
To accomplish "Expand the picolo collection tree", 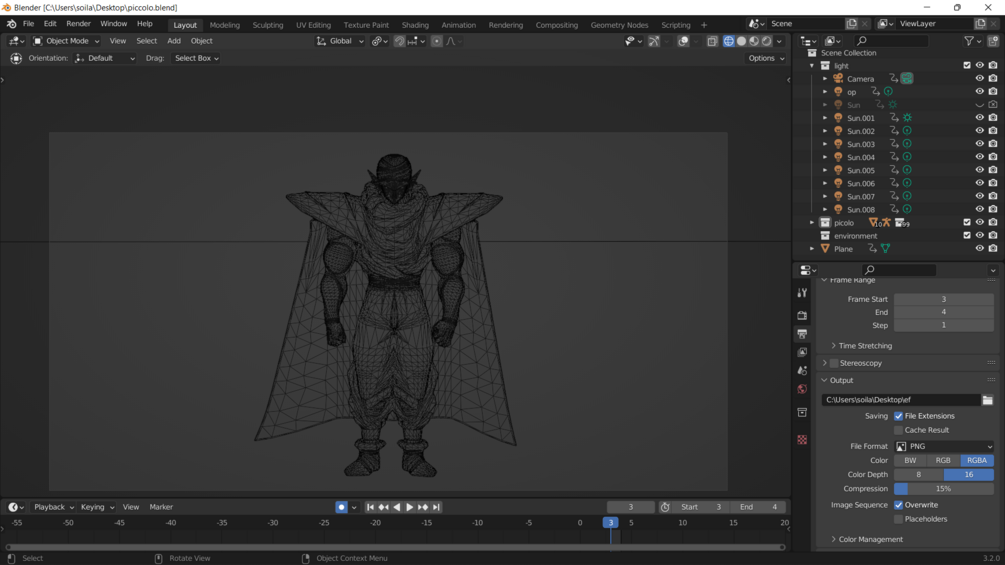I will click(811, 222).
